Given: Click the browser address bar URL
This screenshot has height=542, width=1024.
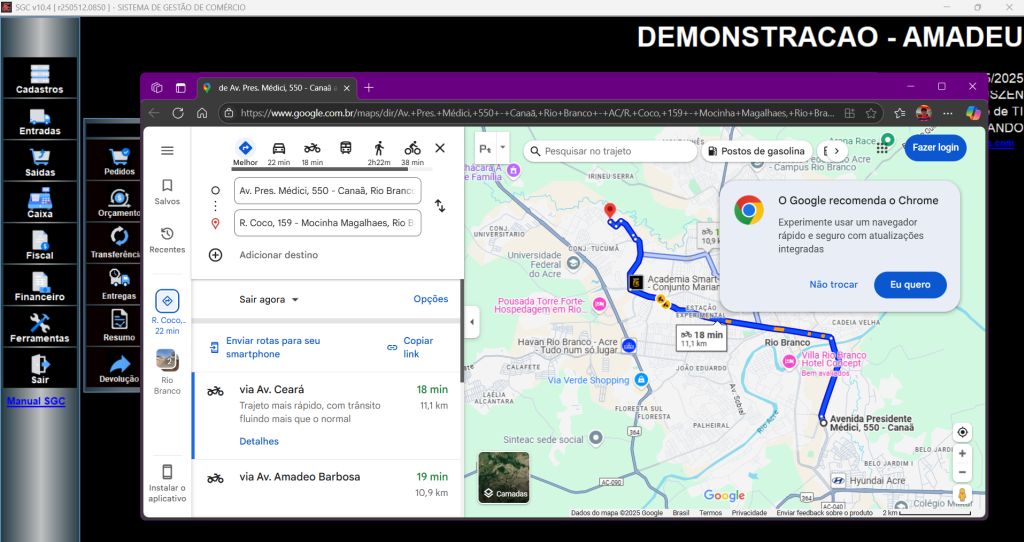Looking at the screenshot, I should coord(537,113).
